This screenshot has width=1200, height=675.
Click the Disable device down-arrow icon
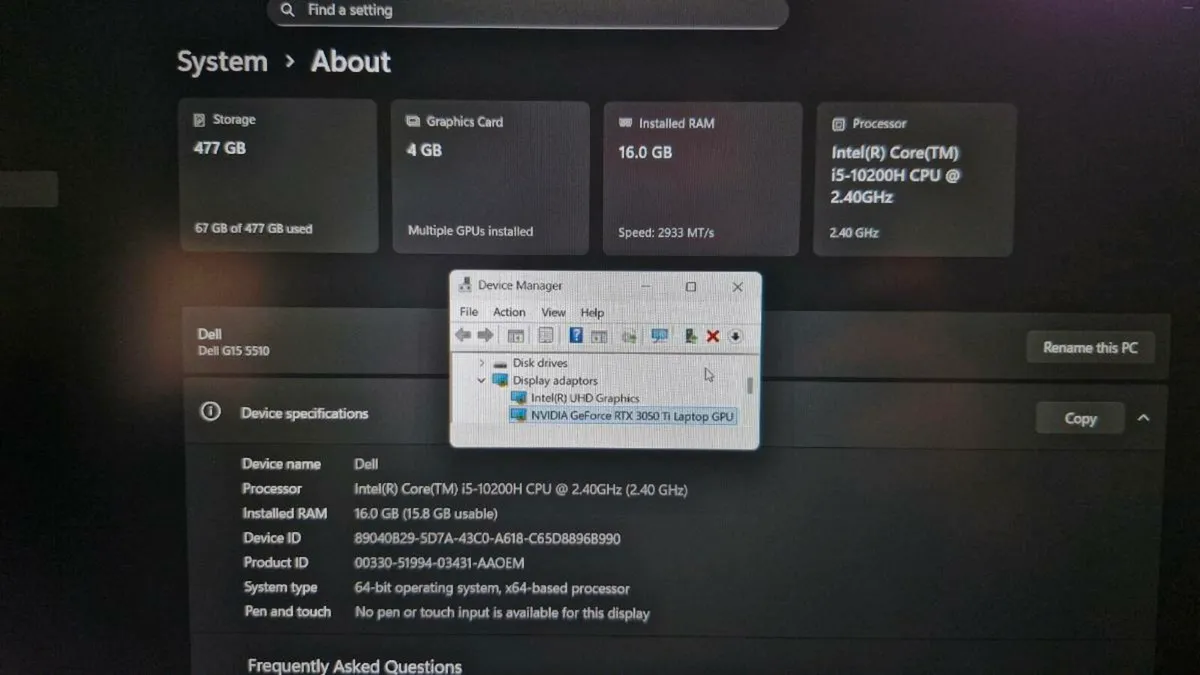coord(734,336)
